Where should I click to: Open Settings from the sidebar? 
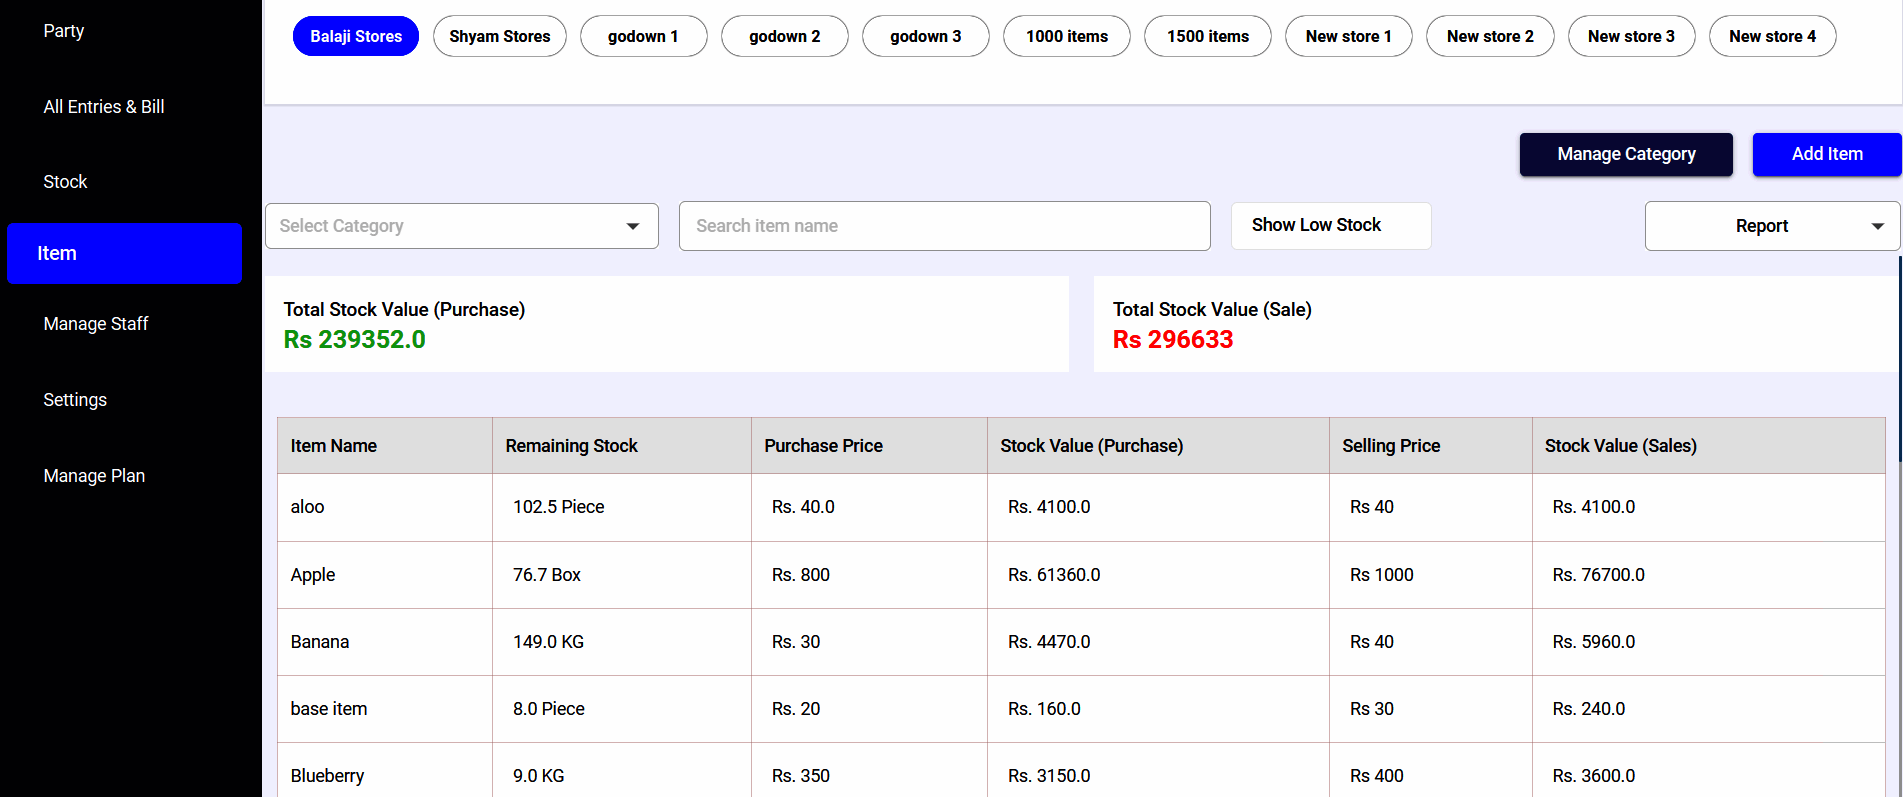pos(75,400)
